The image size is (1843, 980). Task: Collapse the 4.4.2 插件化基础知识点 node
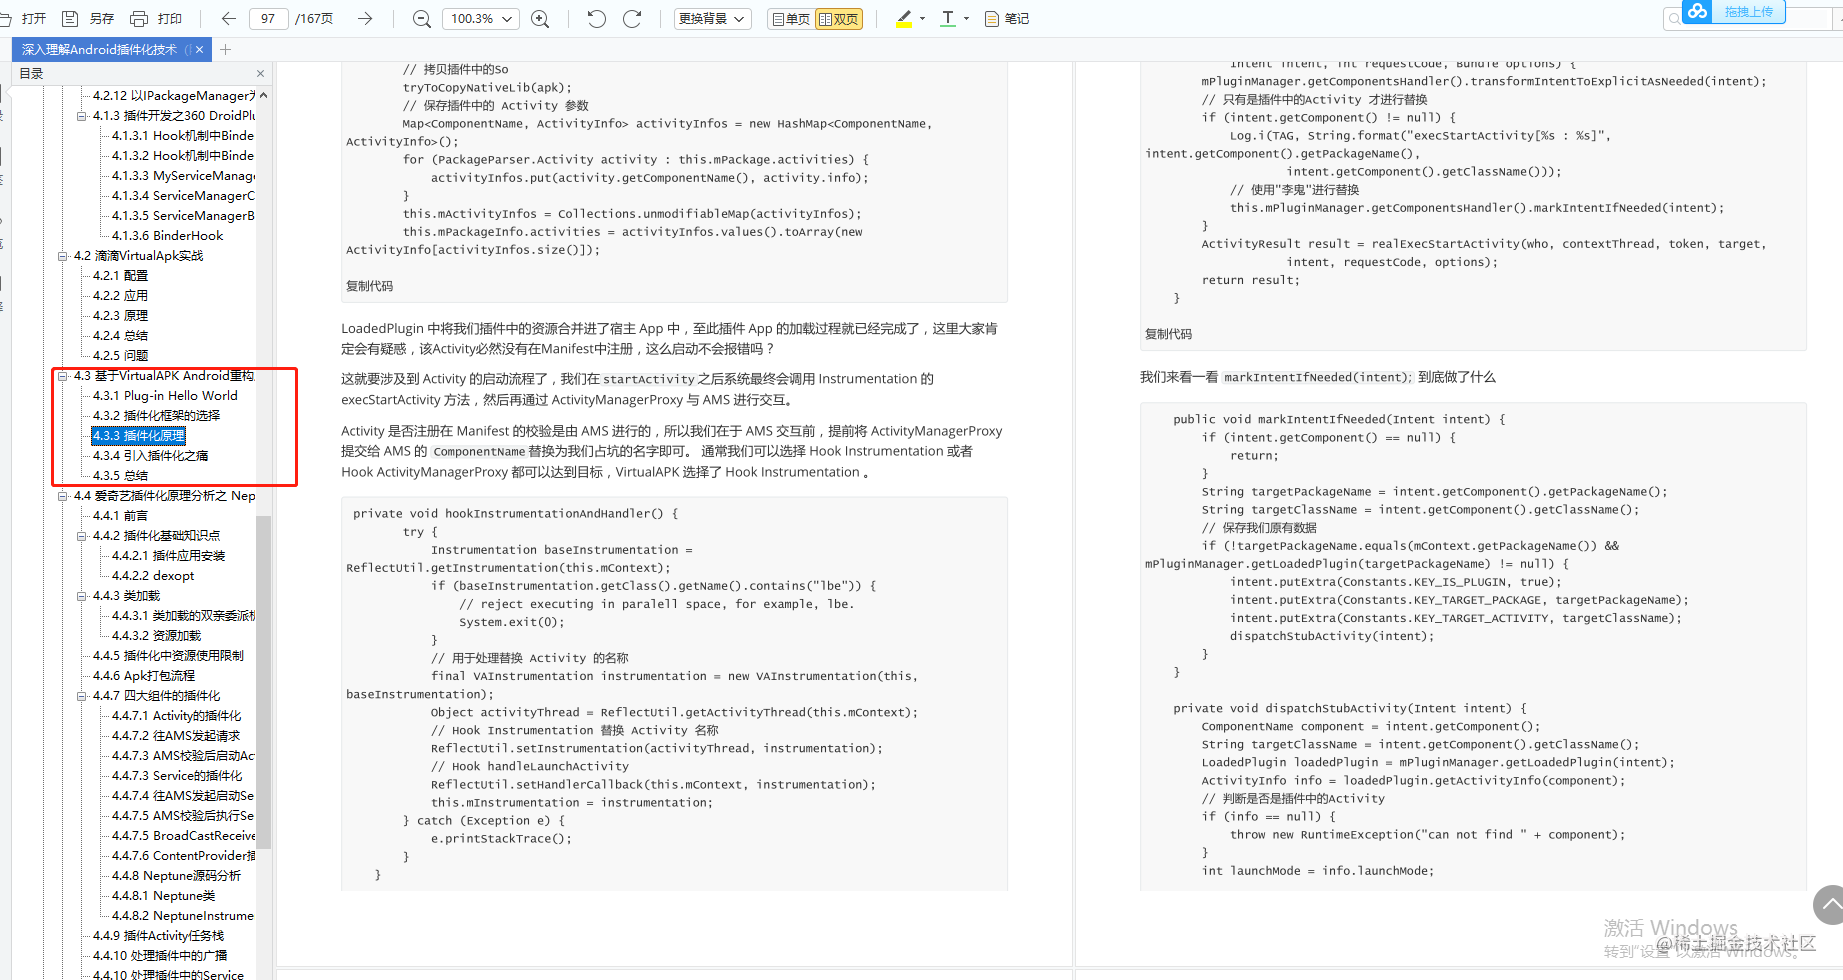[82, 536]
